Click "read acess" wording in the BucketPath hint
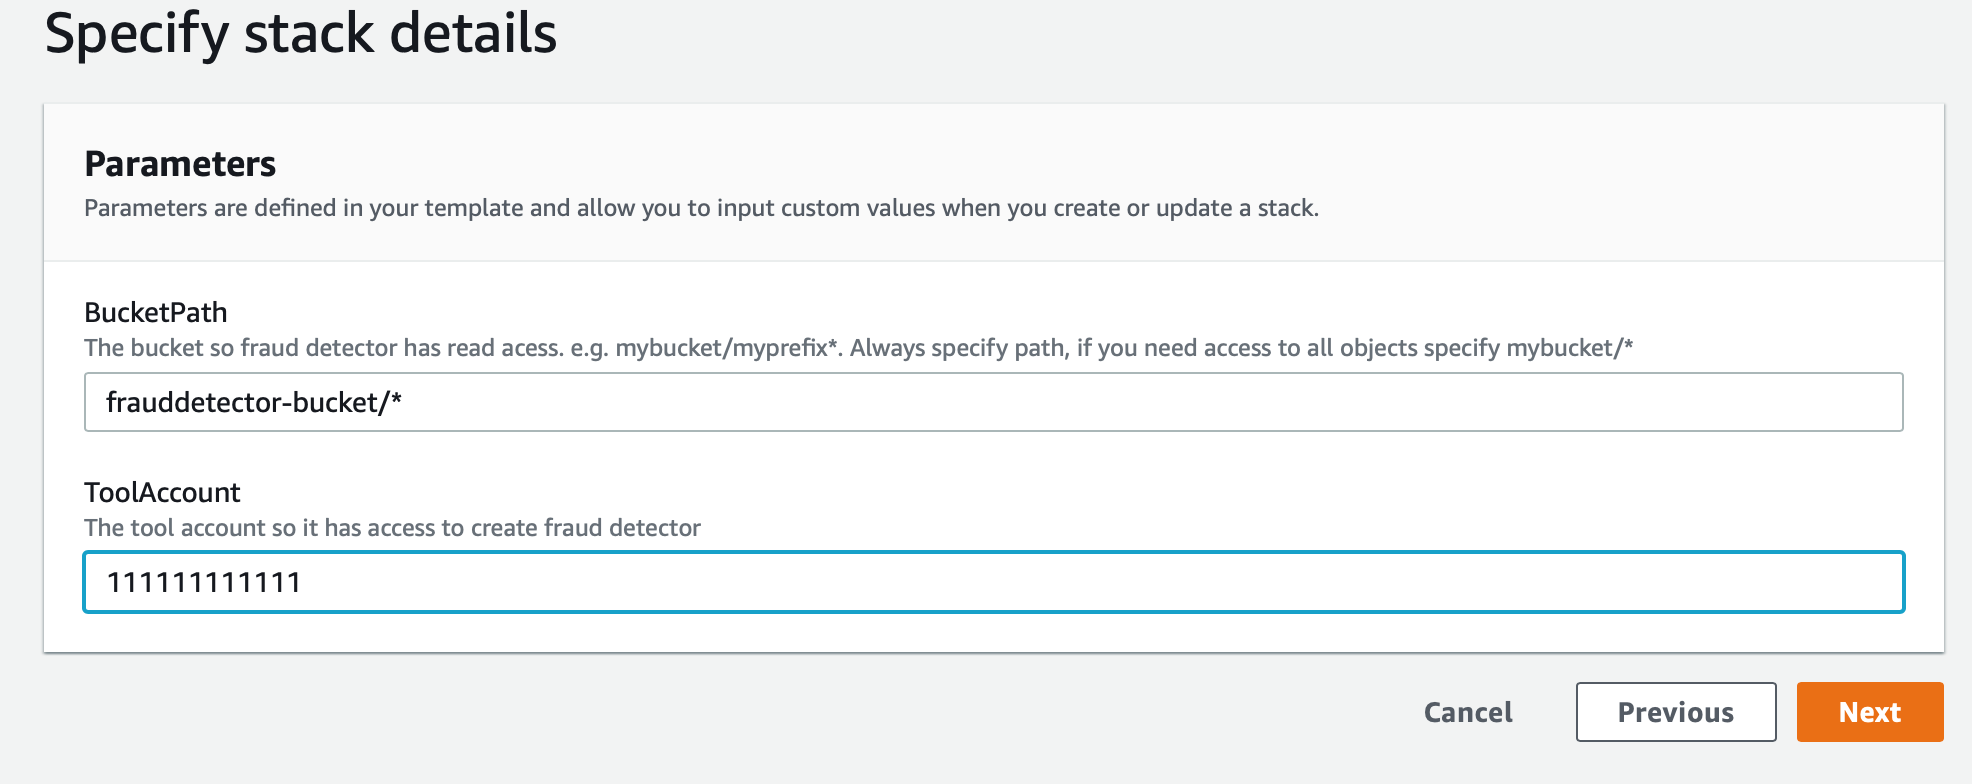This screenshot has width=1972, height=784. point(492,348)
